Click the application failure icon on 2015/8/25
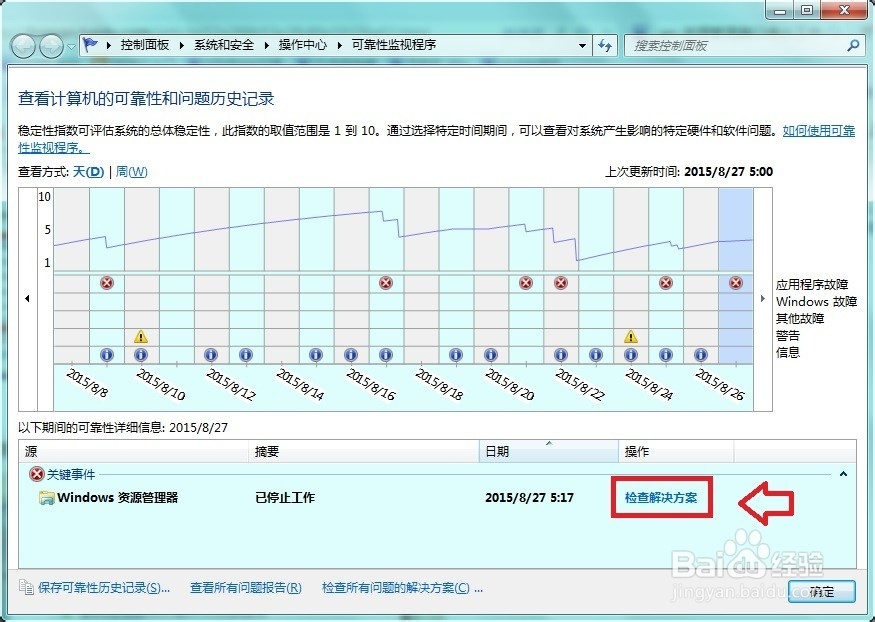This screenshot has height=622, width=875. click(x=666, y=283)
